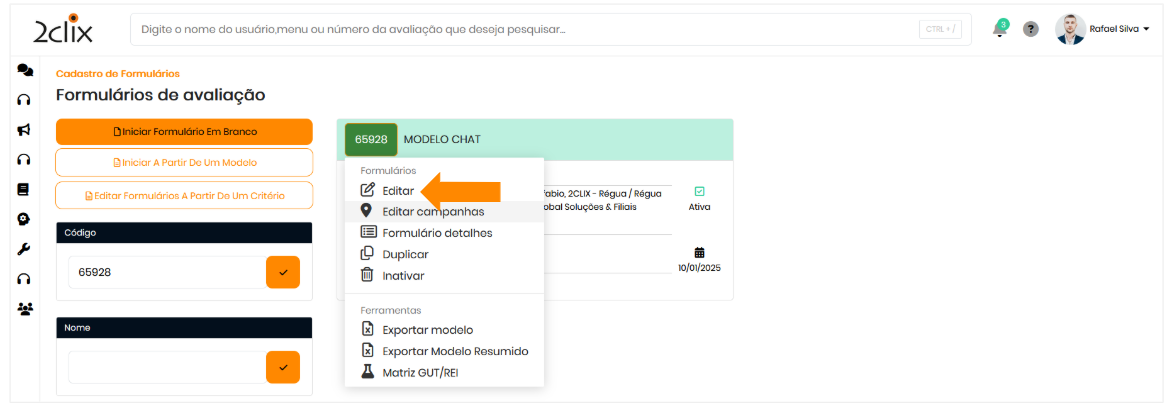Open the book icon in sidebar

click(25, 189)
